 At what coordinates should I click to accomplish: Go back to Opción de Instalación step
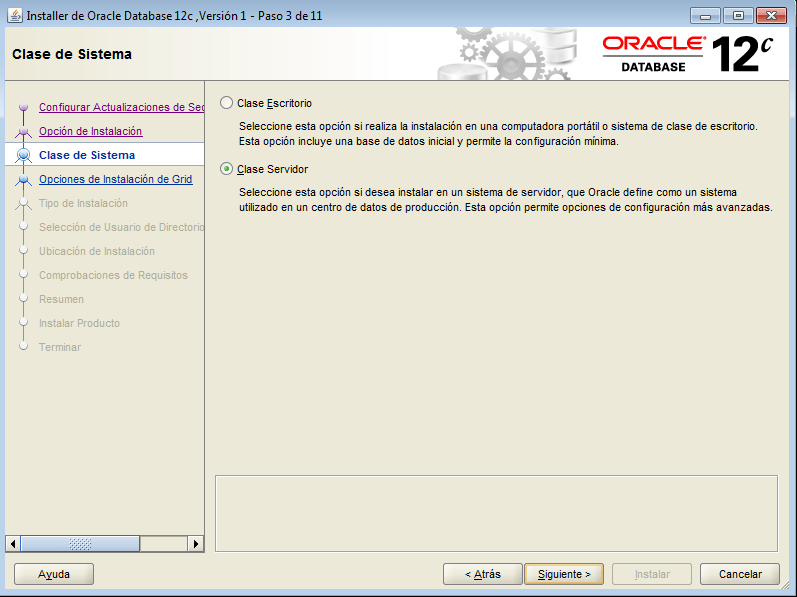(90, 131)
